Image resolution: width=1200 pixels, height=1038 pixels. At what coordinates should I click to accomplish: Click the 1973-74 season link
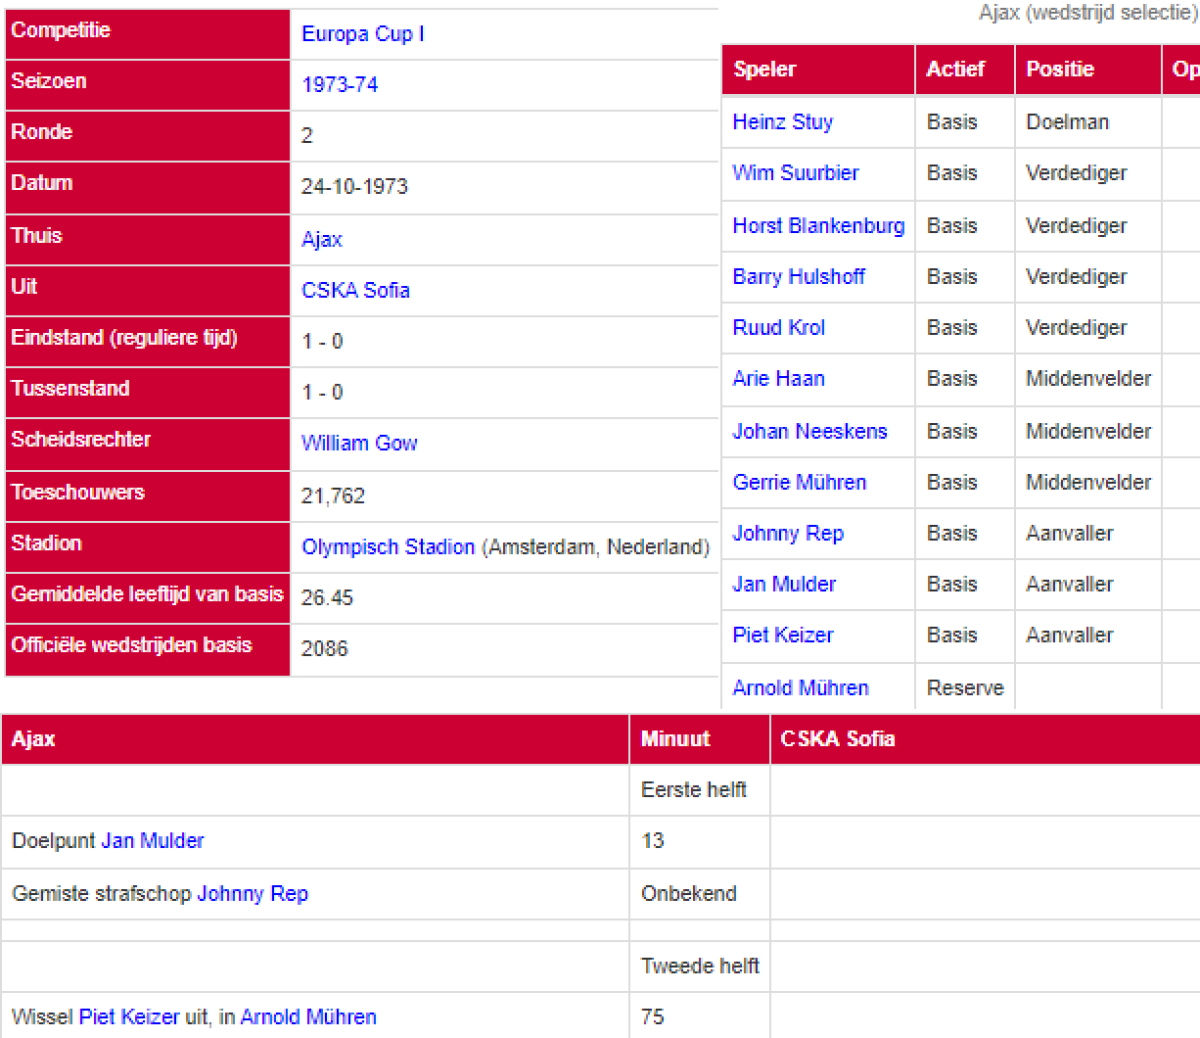[x=339, y=85]
